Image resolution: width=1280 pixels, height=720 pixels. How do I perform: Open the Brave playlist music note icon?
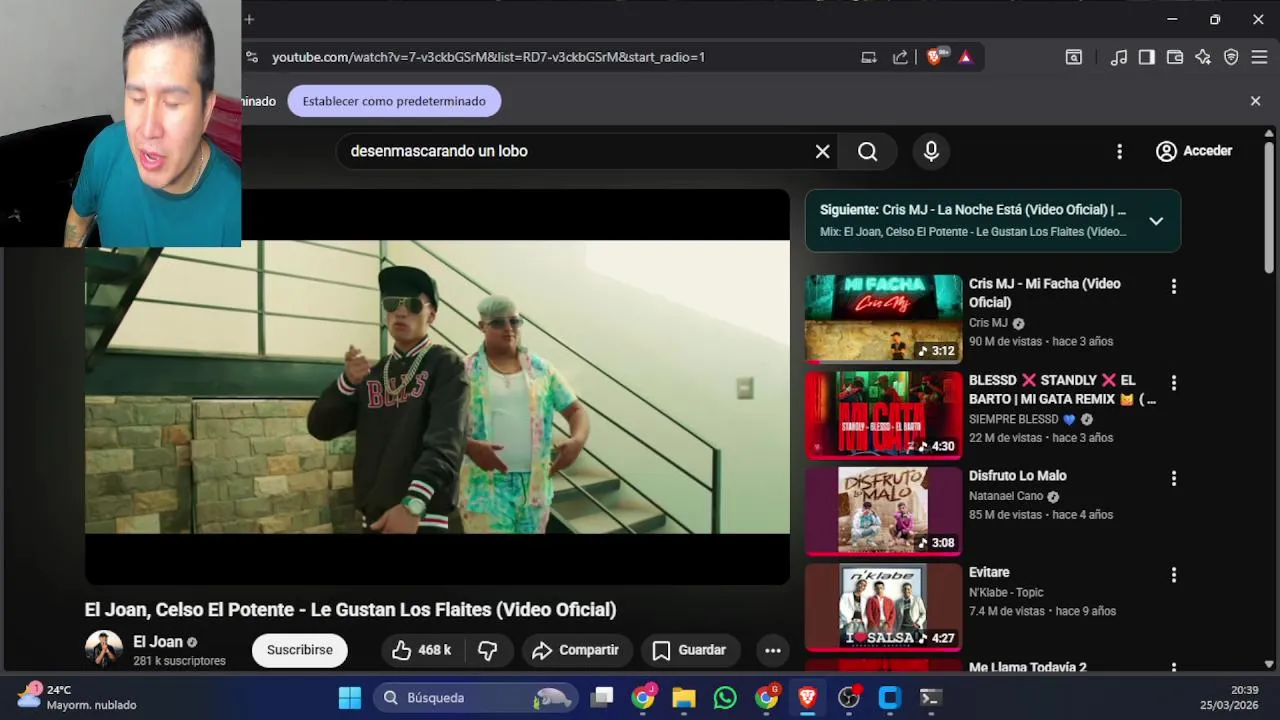(x=1119, y=57)
